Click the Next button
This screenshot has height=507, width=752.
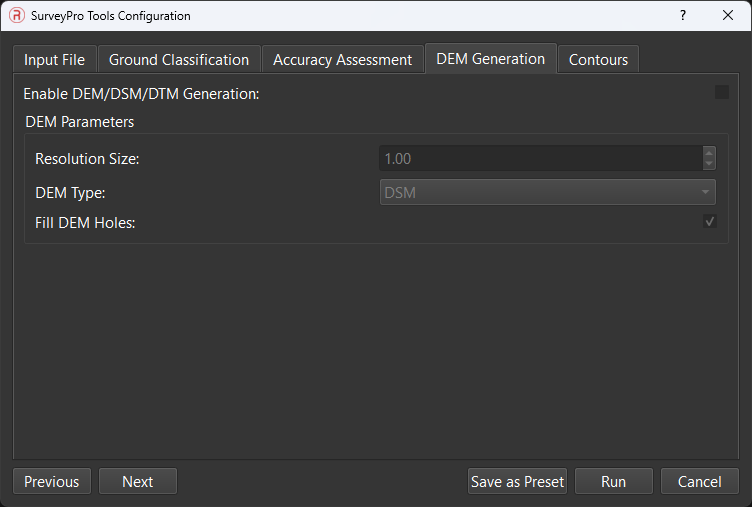pos(138,481)
